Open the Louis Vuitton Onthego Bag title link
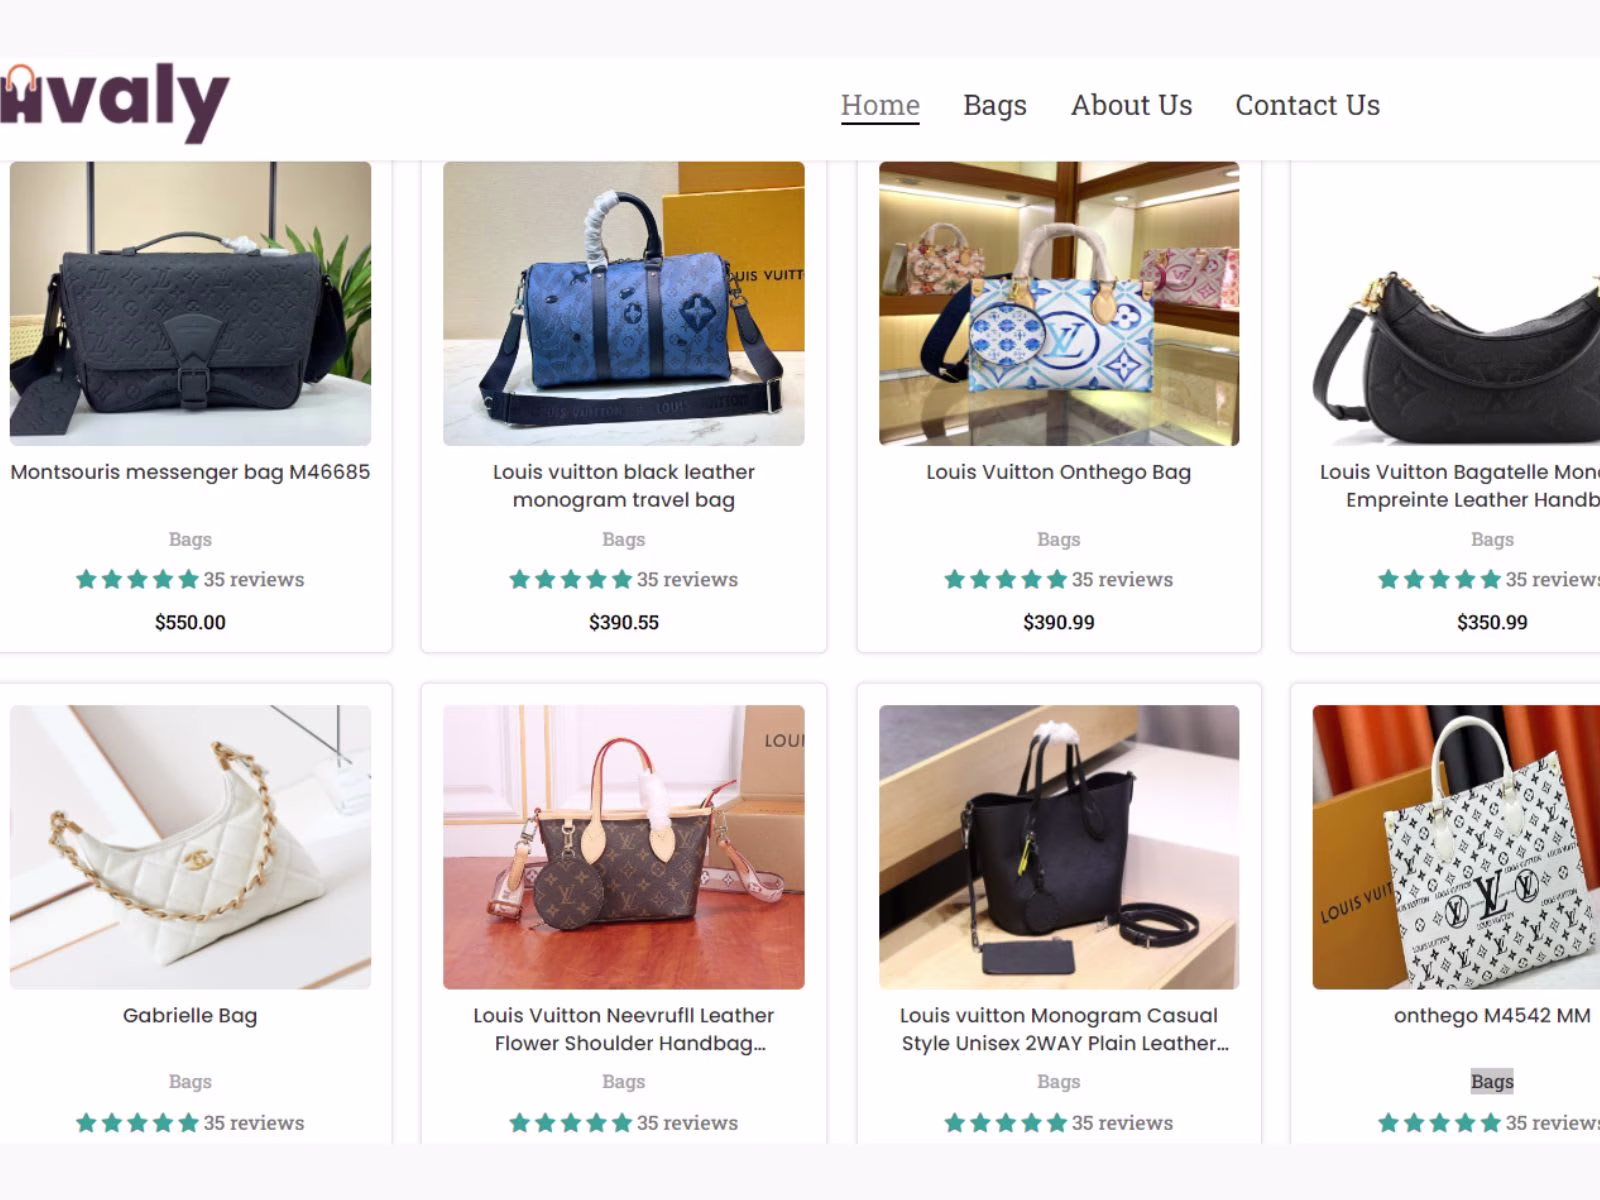Screen dimensions: 1600x1200 [1058, 472]
